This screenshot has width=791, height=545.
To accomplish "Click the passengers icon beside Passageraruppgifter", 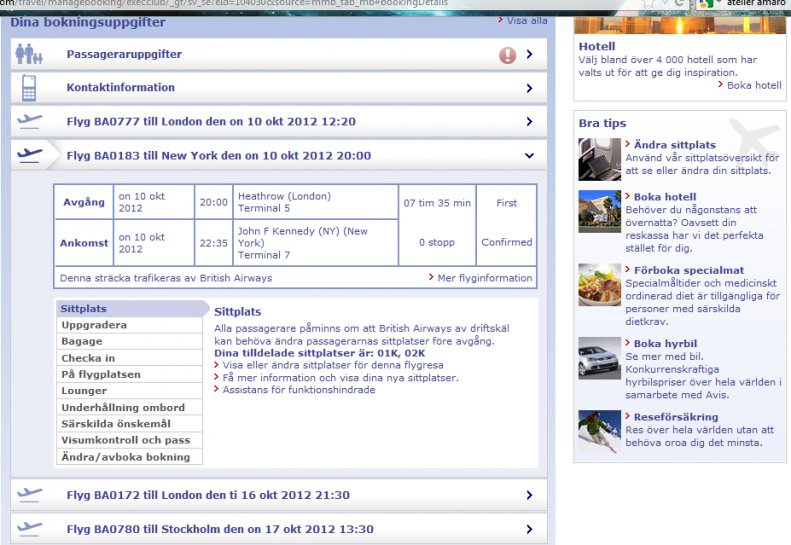I will 29,54.
